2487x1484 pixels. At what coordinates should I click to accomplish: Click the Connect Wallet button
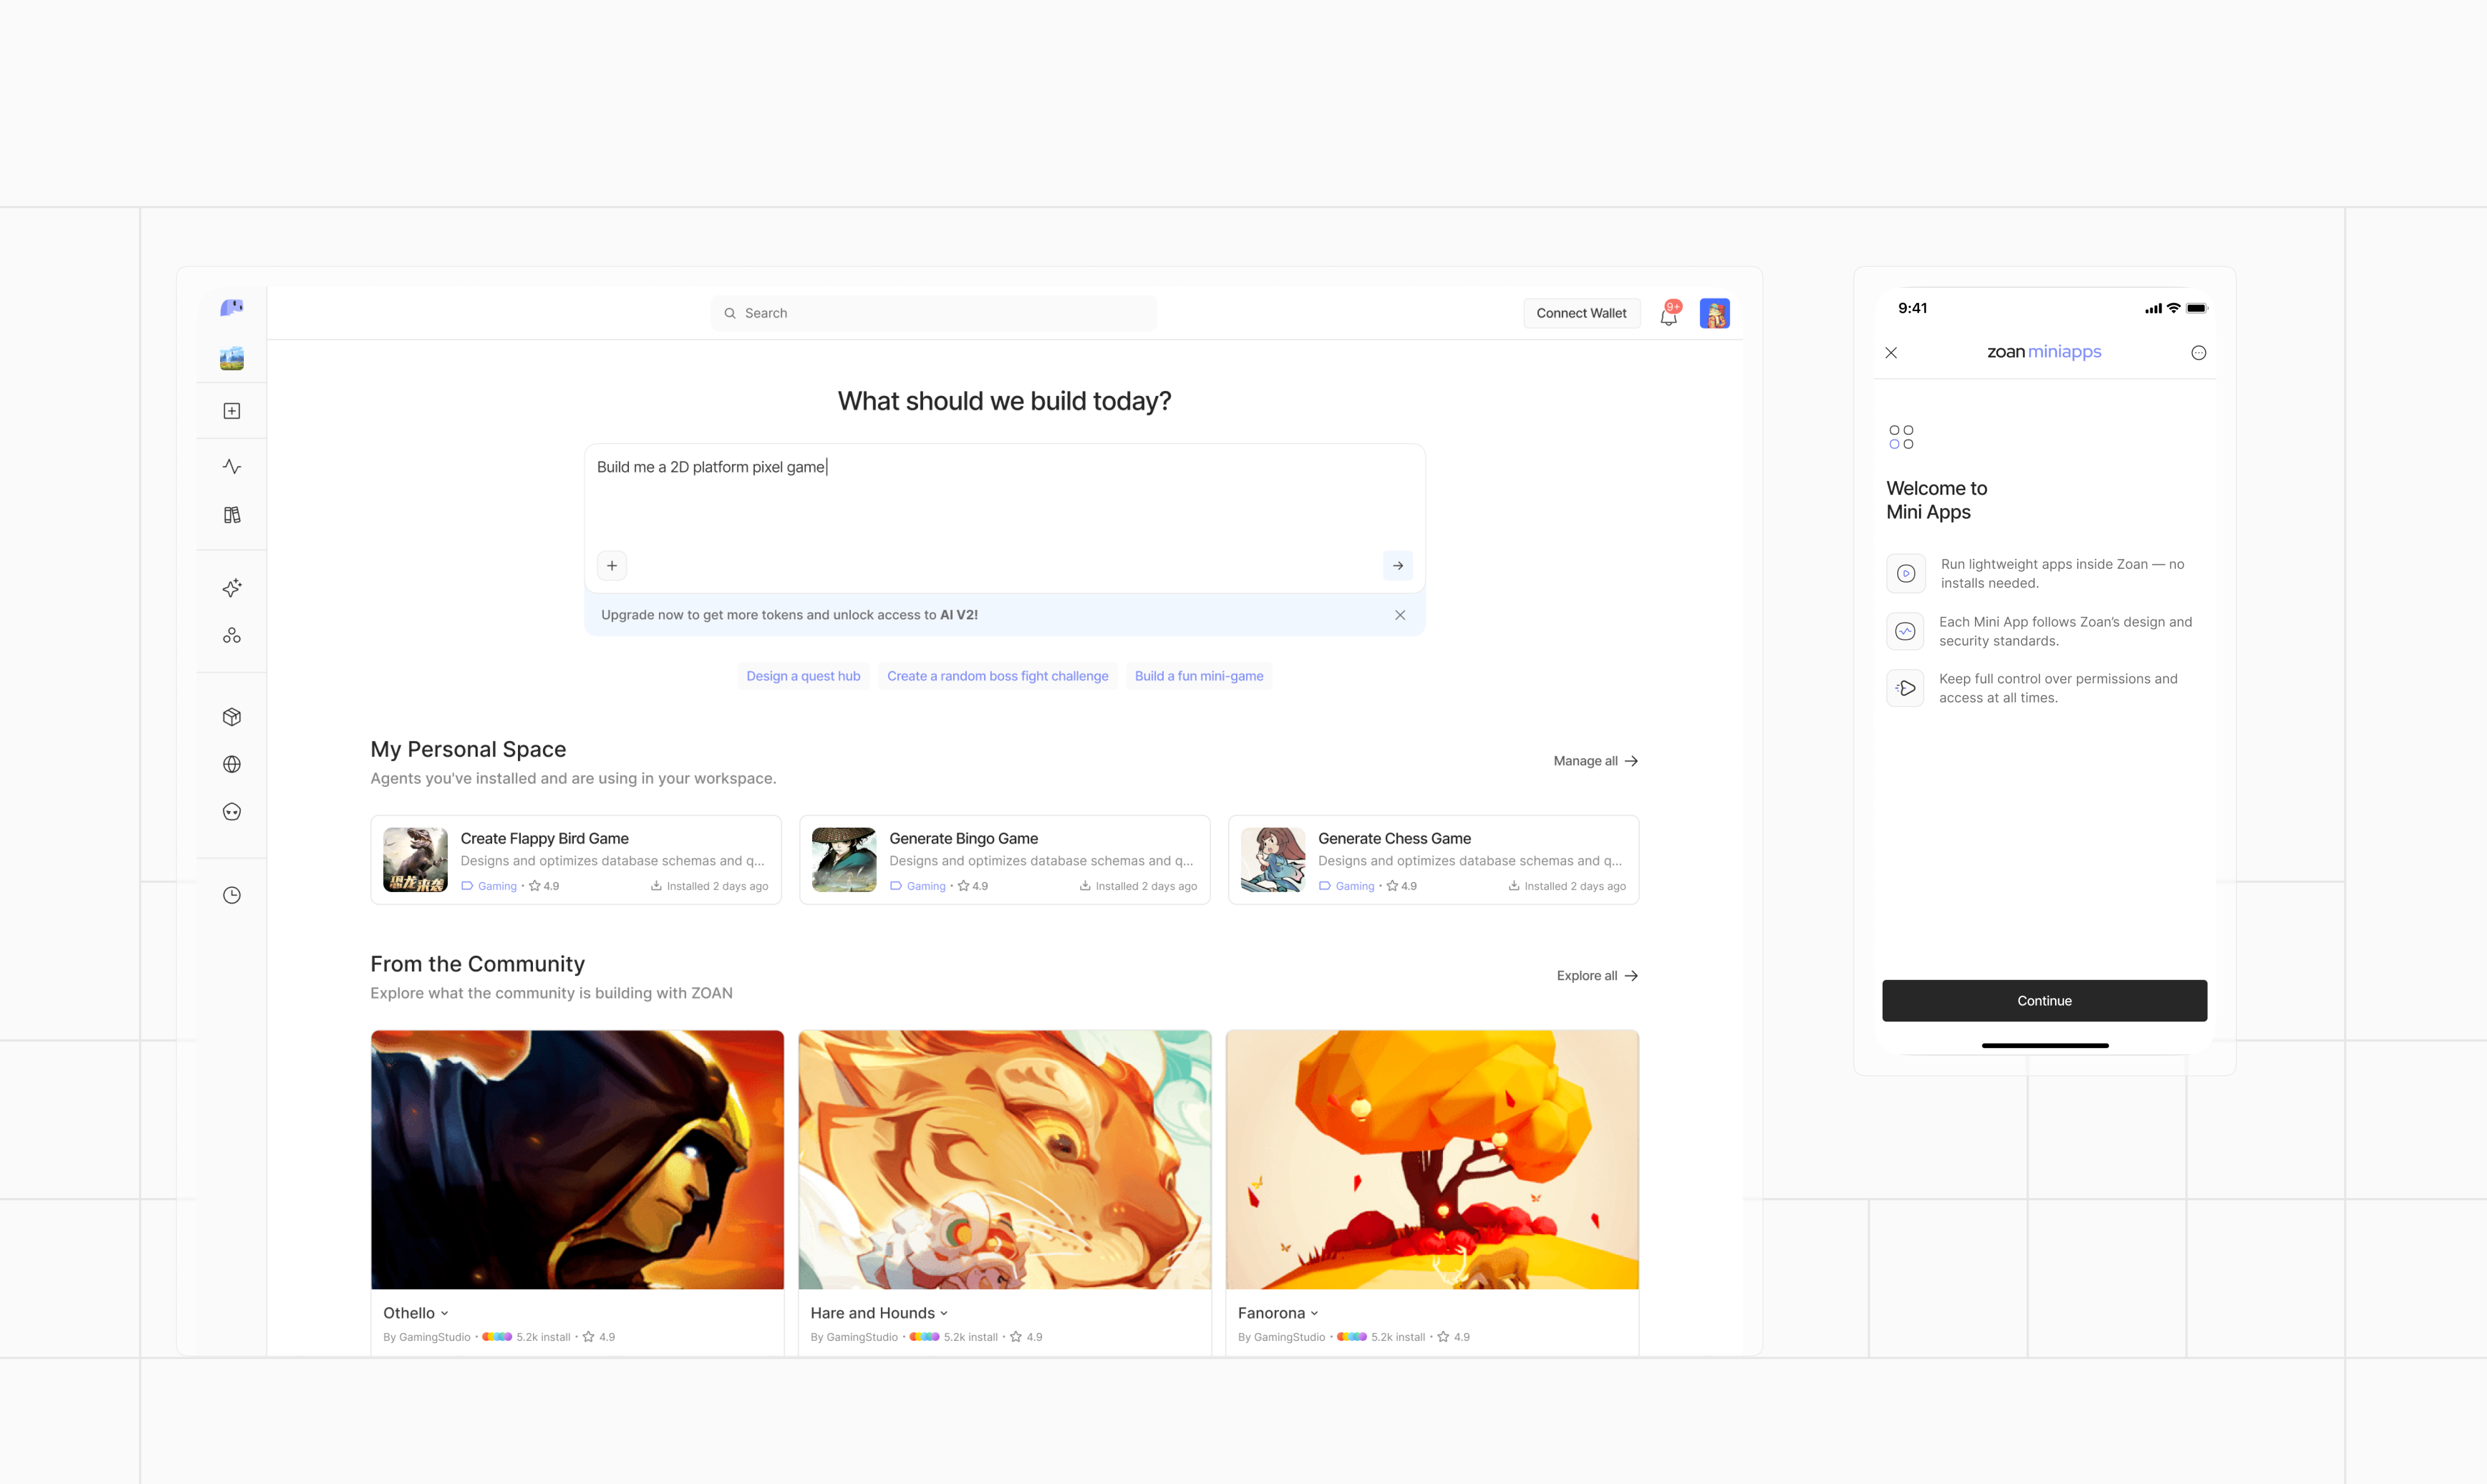tap(1581, 313)
